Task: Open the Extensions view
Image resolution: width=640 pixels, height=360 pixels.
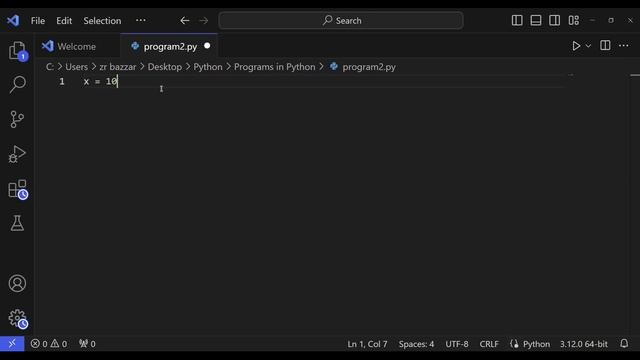Action: pos(18,189)
